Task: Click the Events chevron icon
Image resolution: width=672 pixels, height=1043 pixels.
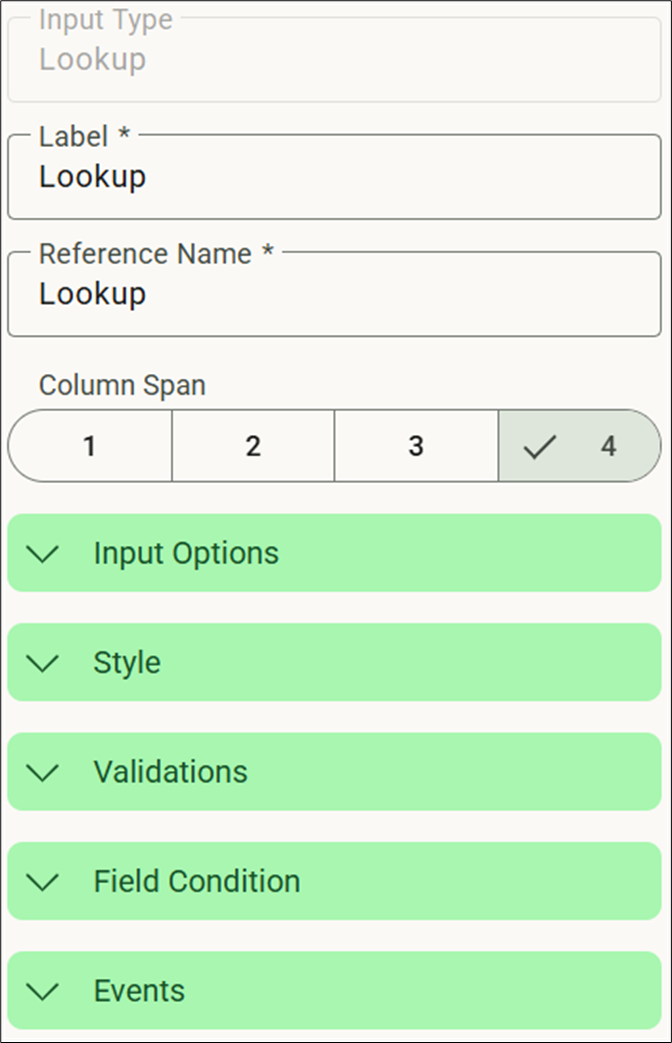Action: point(43,991)
